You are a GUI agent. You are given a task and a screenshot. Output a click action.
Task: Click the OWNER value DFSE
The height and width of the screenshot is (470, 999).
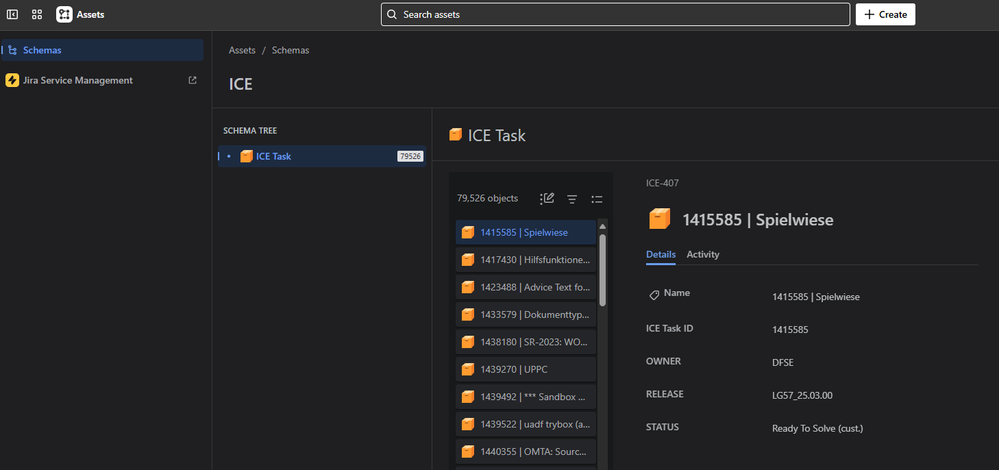click(x=782, y=362)
